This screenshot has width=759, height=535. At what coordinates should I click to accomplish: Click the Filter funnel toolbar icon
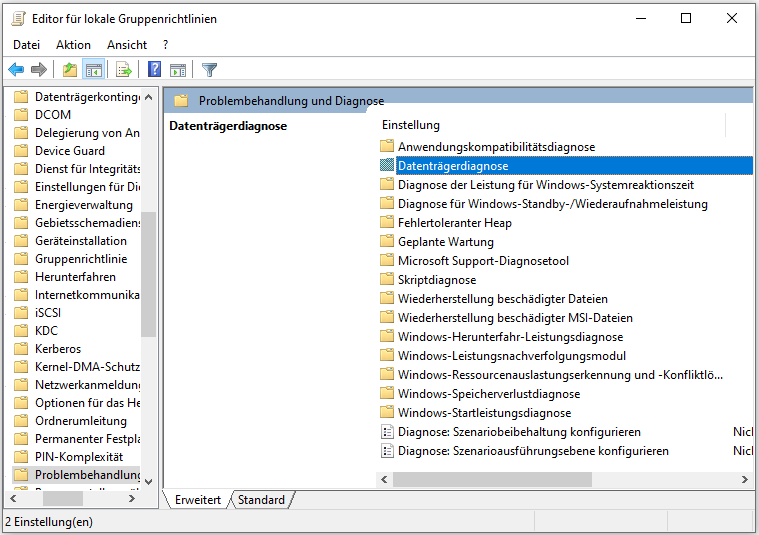pos(210,70)
